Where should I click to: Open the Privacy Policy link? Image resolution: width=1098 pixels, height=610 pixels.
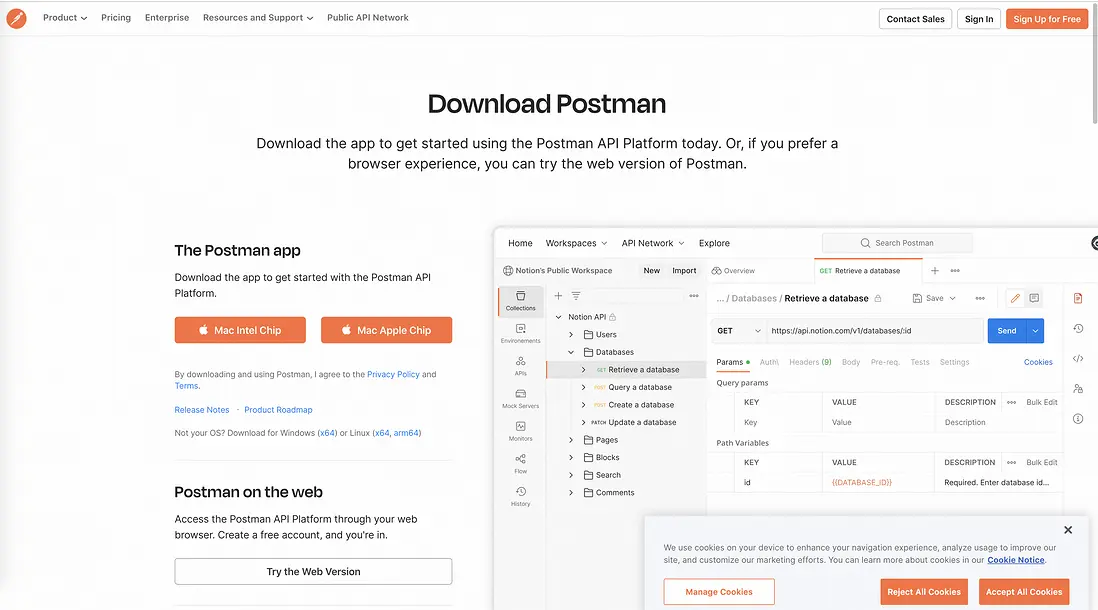point(393,375)
